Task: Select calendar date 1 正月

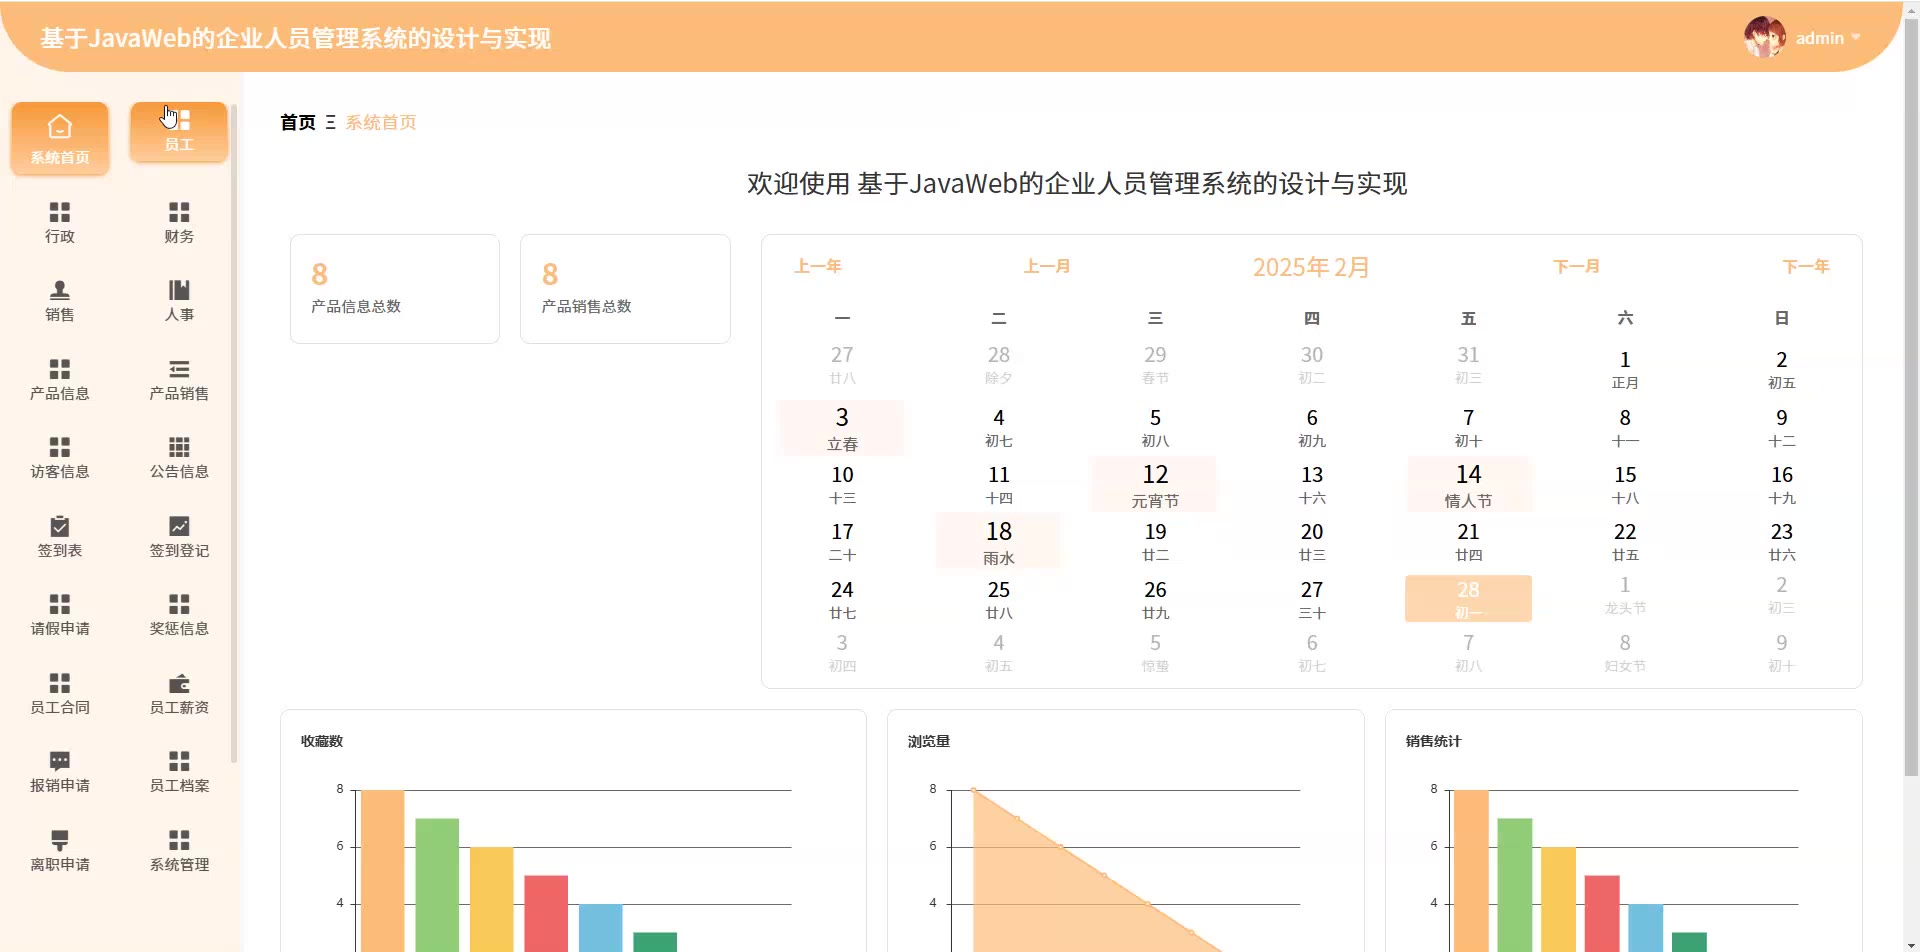Action: pyautogui.click(x=1625, y=369)
